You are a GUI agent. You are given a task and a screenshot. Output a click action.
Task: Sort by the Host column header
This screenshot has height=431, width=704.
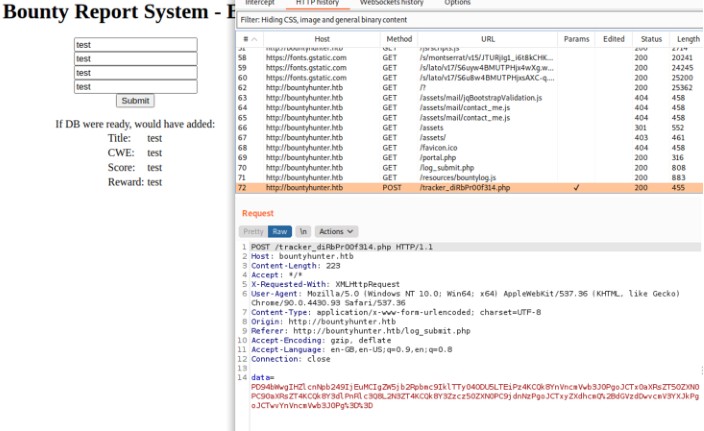click(x=322, y=39)
